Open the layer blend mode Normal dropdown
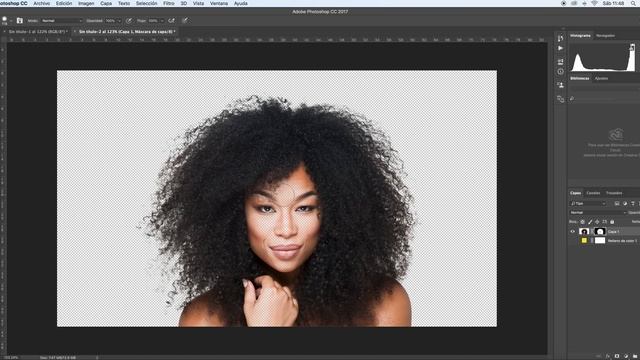 pyautogui.click(x=598, y=213)
